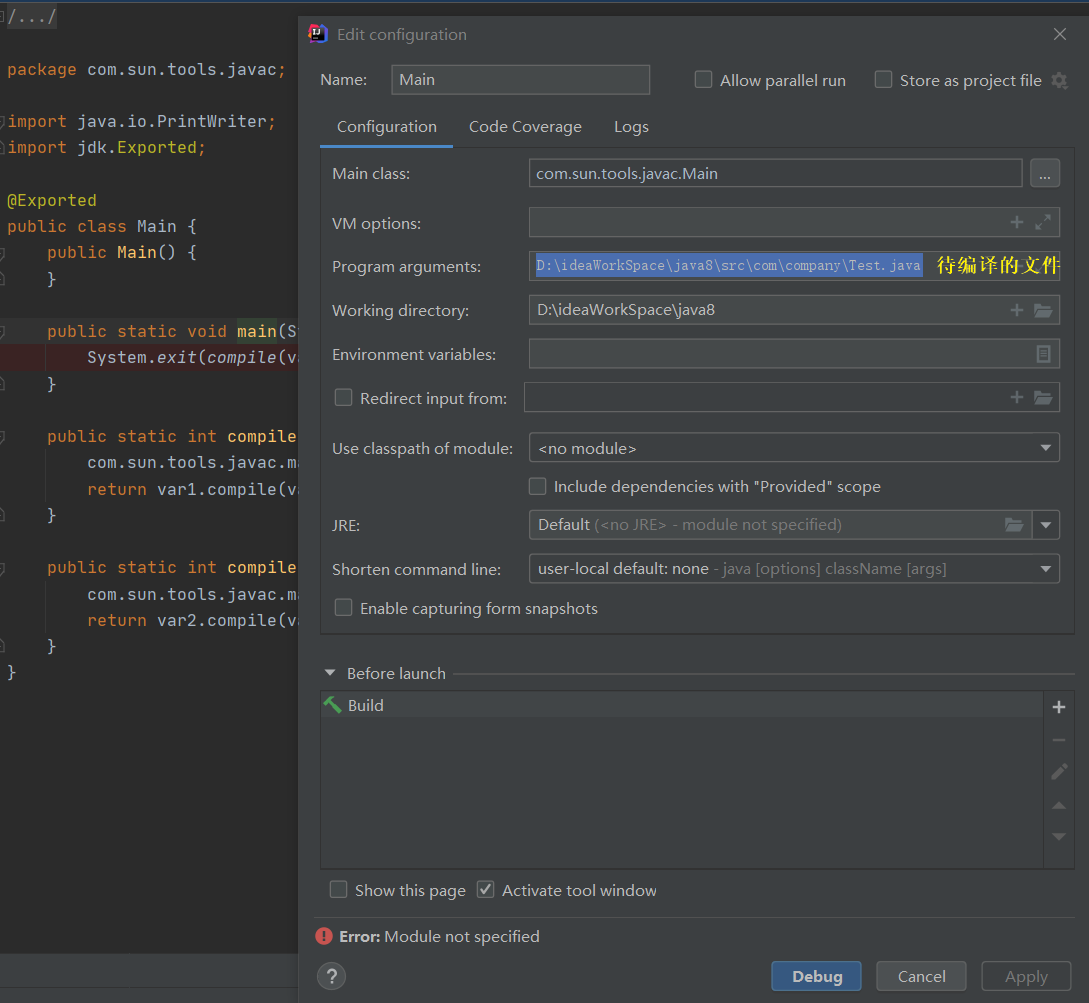Open the Use classpath of module dropdown
This screenshot has width=1089, height=1003.
pos(1046,447)
